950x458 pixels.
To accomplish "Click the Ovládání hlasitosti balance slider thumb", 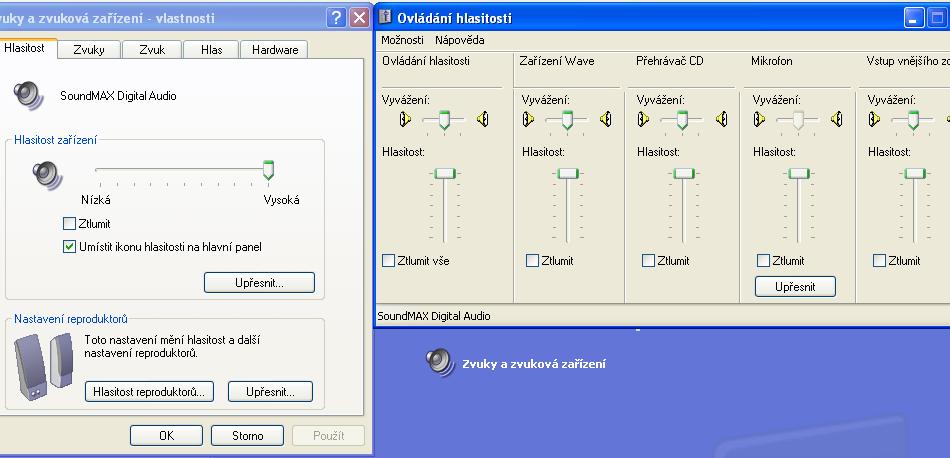I will pos(444,120).
